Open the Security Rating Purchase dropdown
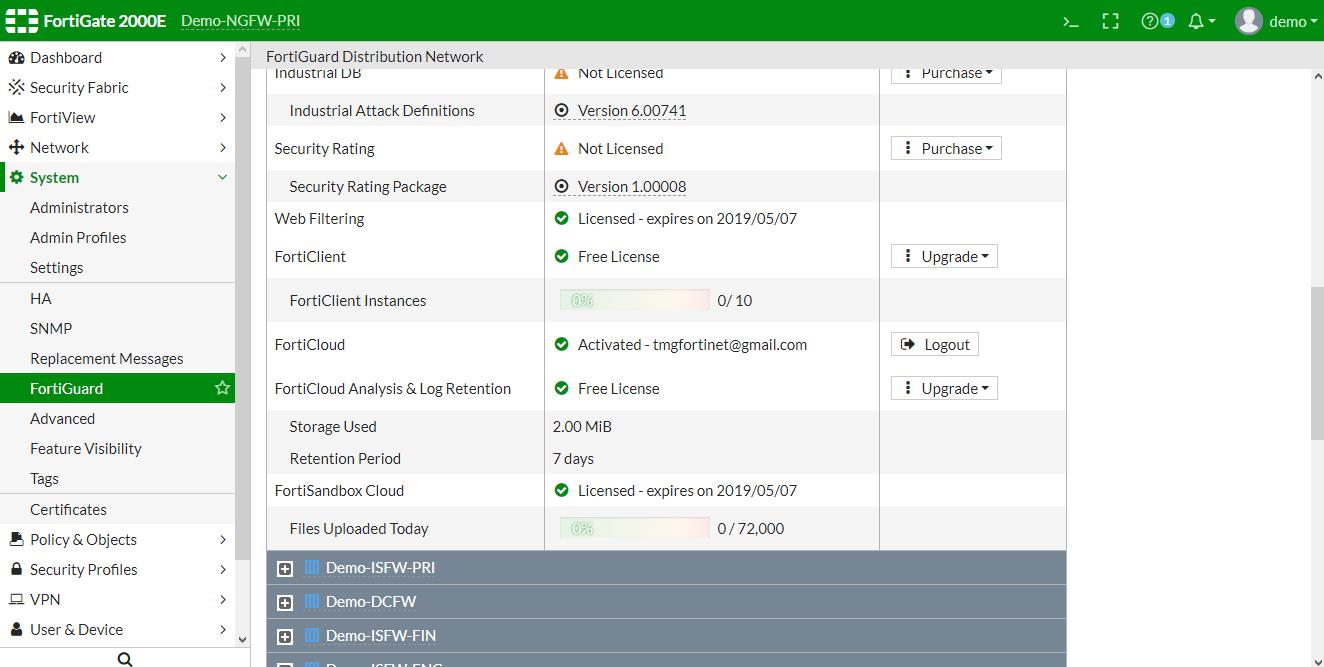This screenshot has width=1324, height=667. 946,149
